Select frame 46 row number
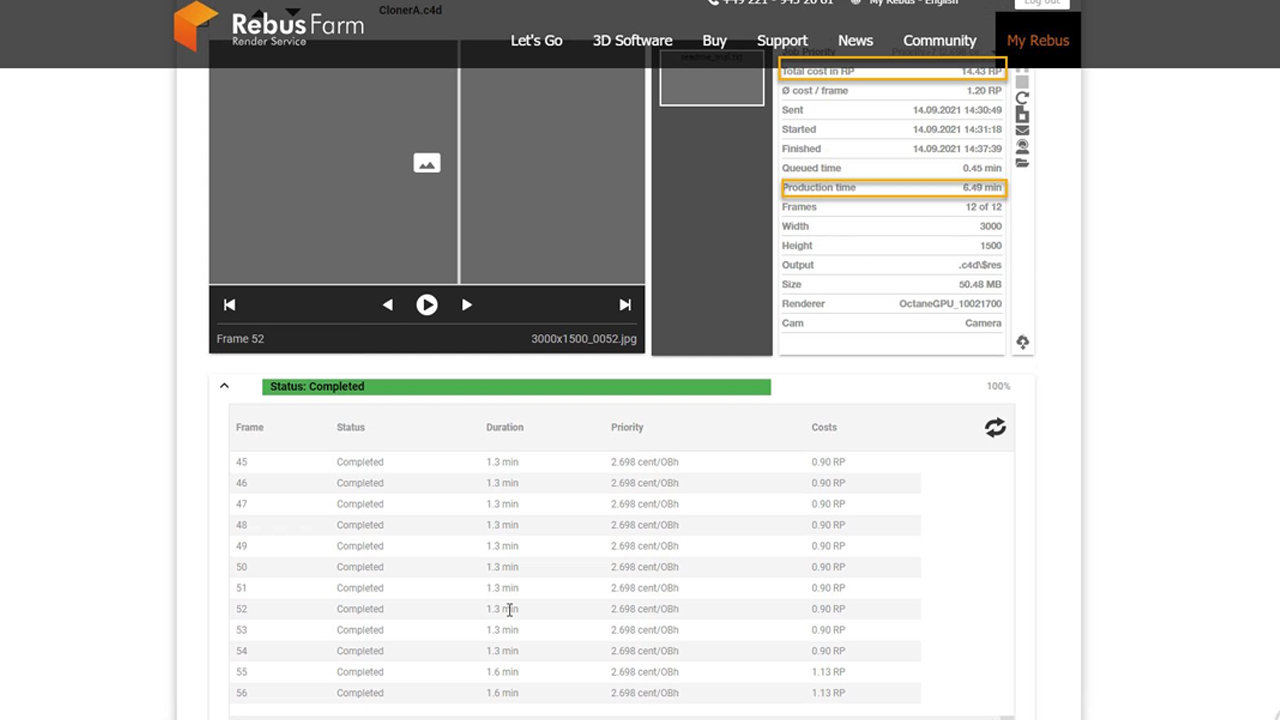 pos(242,483)
